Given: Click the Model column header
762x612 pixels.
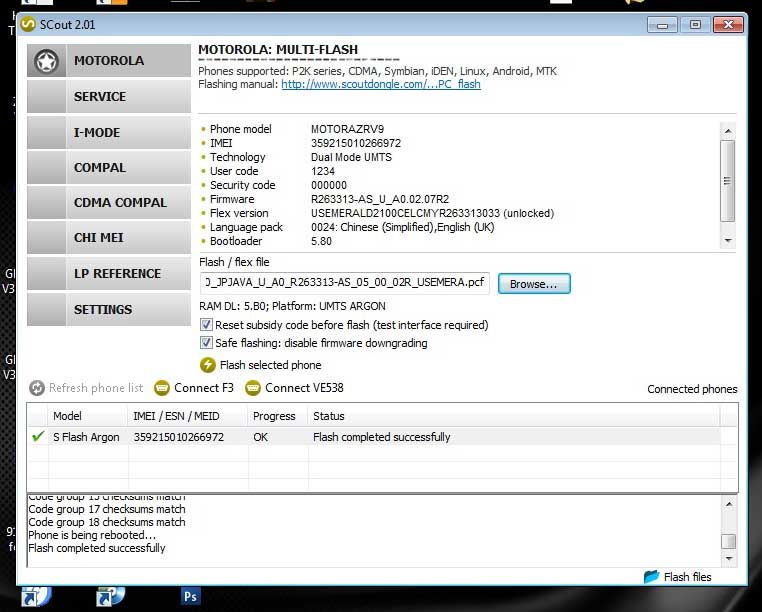Looking at the screenshot, I should pyautogui.click(x=87, y=416).
